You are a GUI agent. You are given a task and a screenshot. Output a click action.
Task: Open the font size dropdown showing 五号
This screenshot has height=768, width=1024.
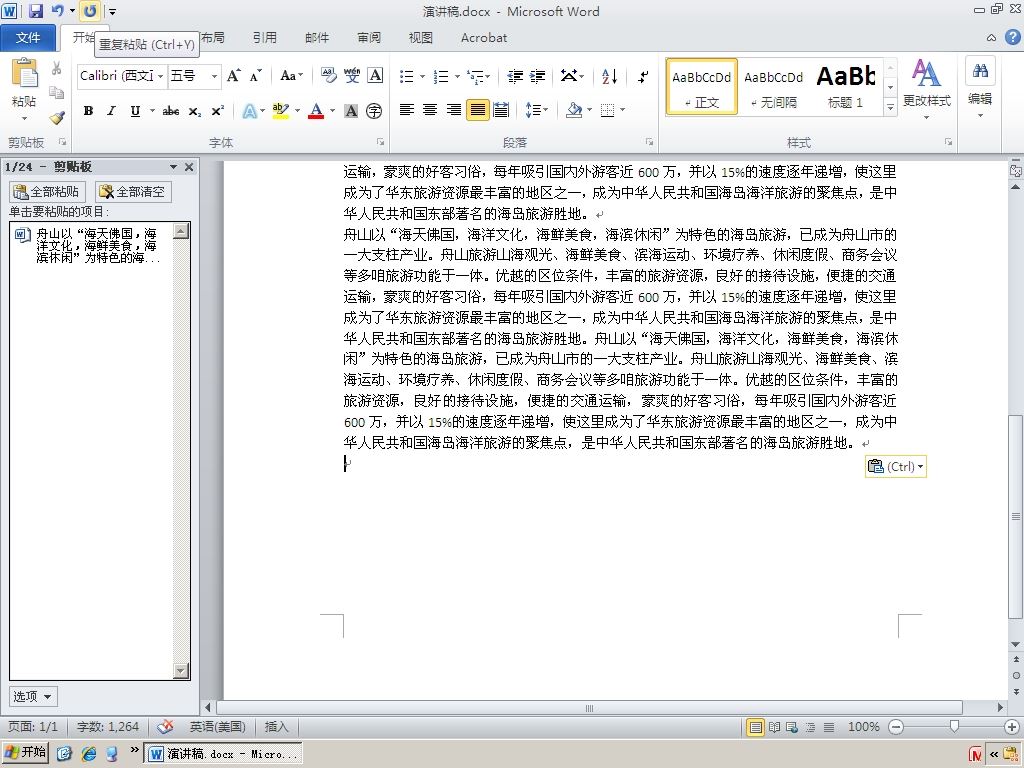point(214,76)
